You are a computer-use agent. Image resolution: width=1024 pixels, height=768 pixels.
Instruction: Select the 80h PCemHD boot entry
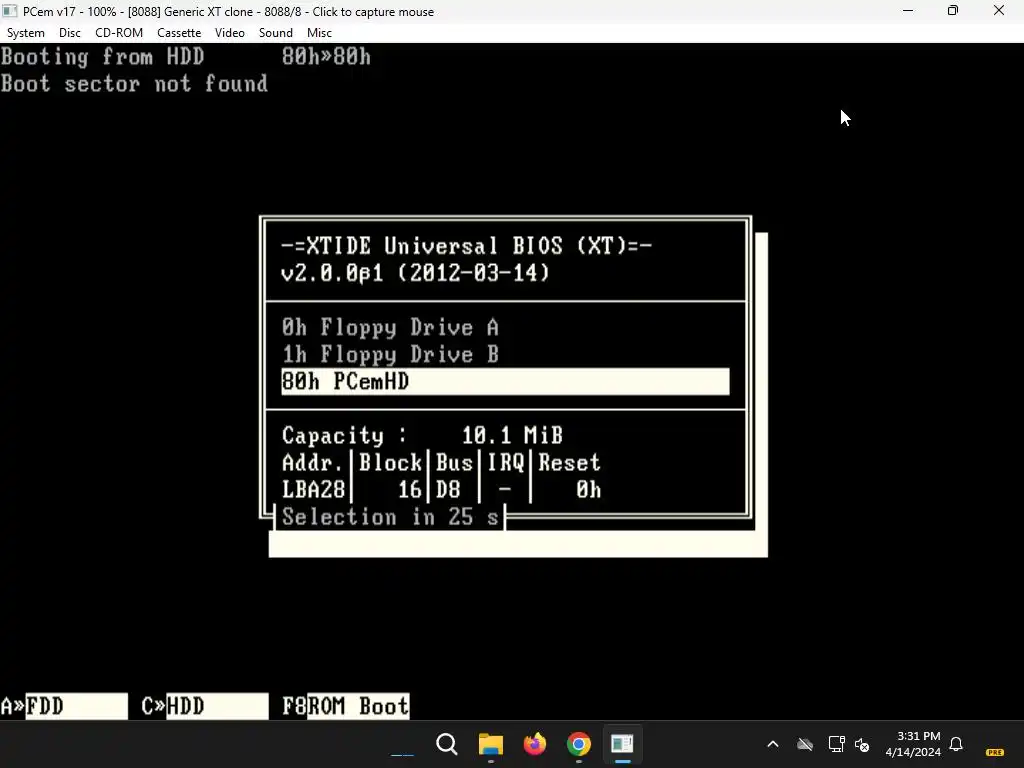tap(505, 381)
